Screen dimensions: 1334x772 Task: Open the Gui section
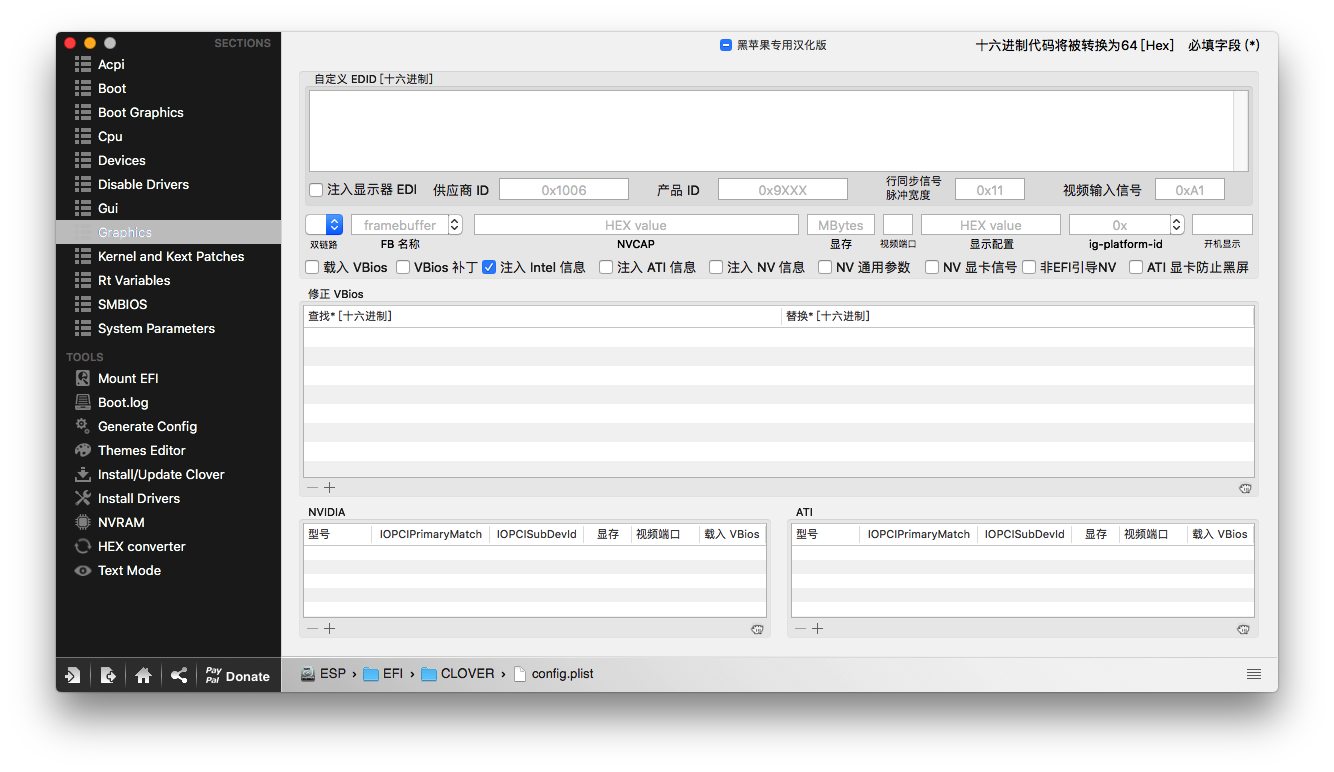click(108, 208)
